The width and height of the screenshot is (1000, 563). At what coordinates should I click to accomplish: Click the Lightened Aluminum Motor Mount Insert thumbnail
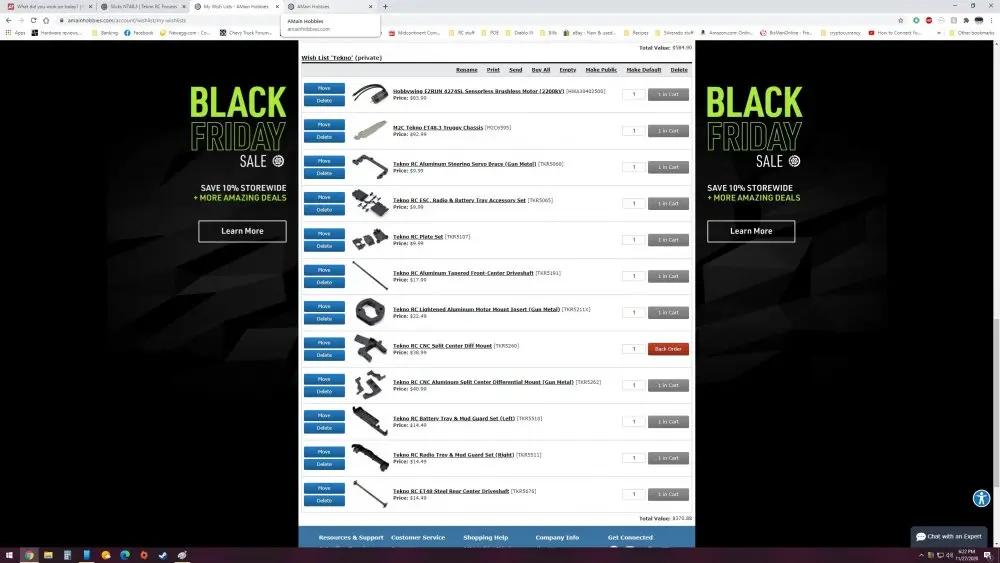point(370,312)
